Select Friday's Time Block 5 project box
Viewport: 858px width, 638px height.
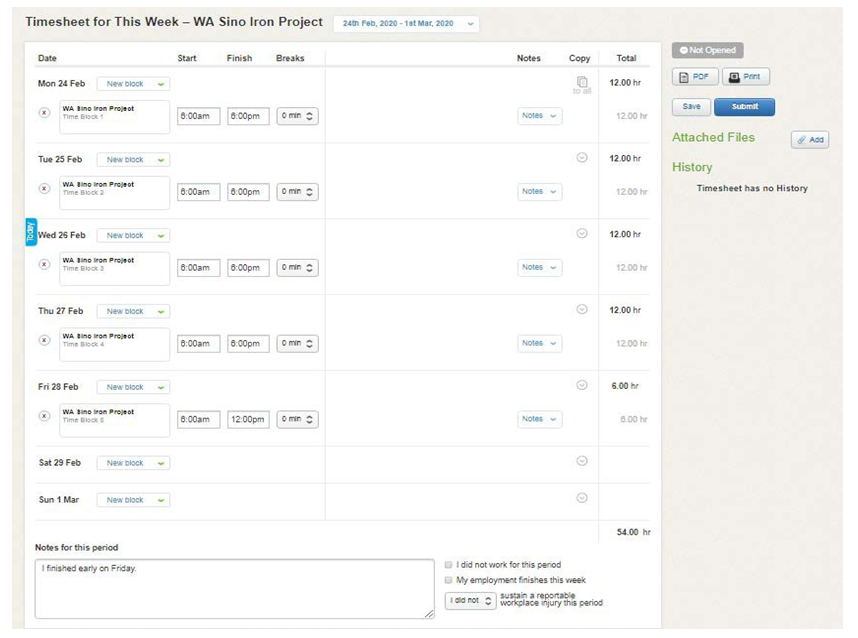(115, 420)
